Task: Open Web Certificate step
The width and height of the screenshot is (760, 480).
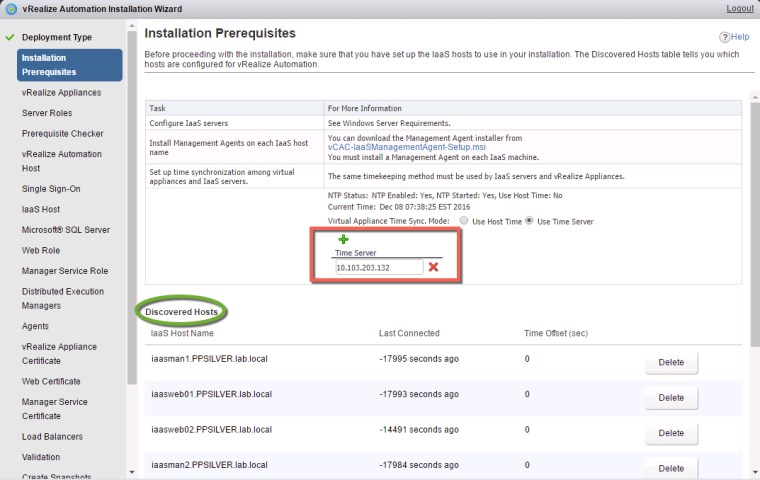Action: pos(51,382)
